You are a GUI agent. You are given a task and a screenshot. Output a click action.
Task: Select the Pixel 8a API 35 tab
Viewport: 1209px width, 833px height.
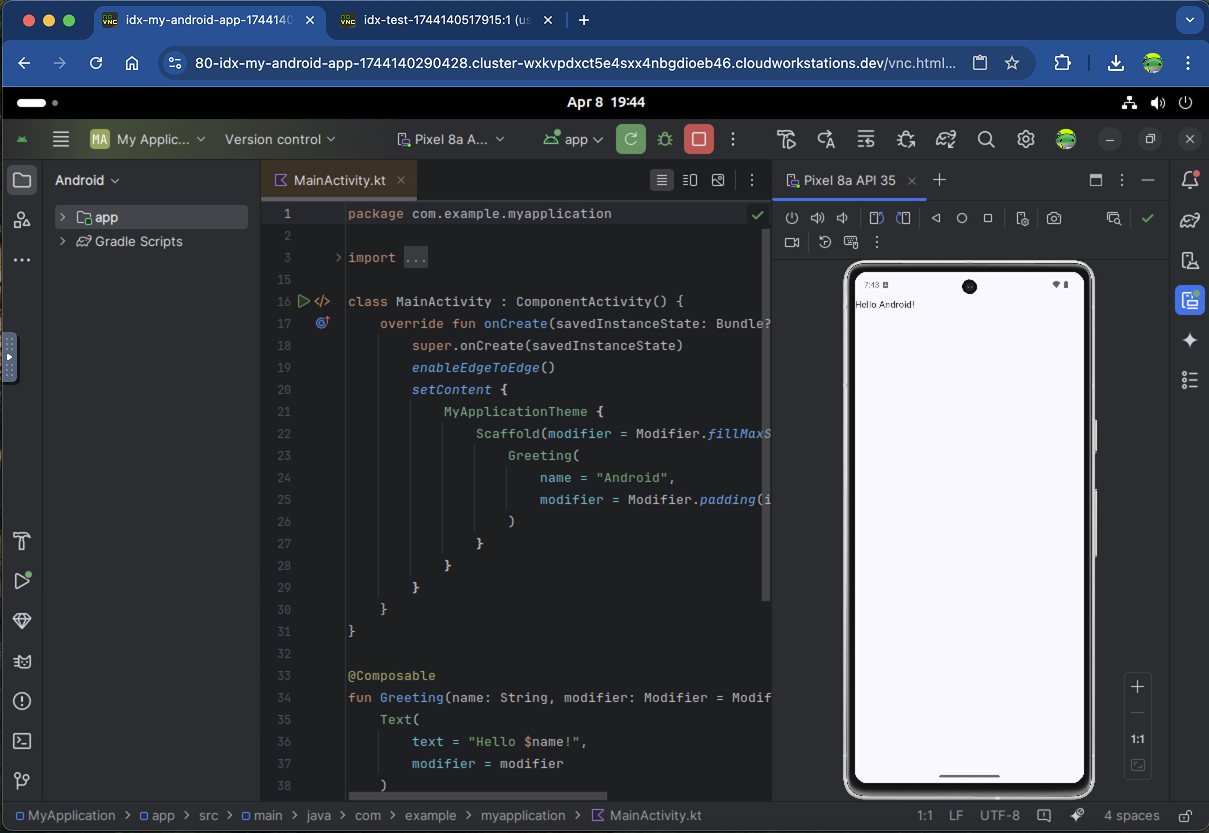[848, 180]
